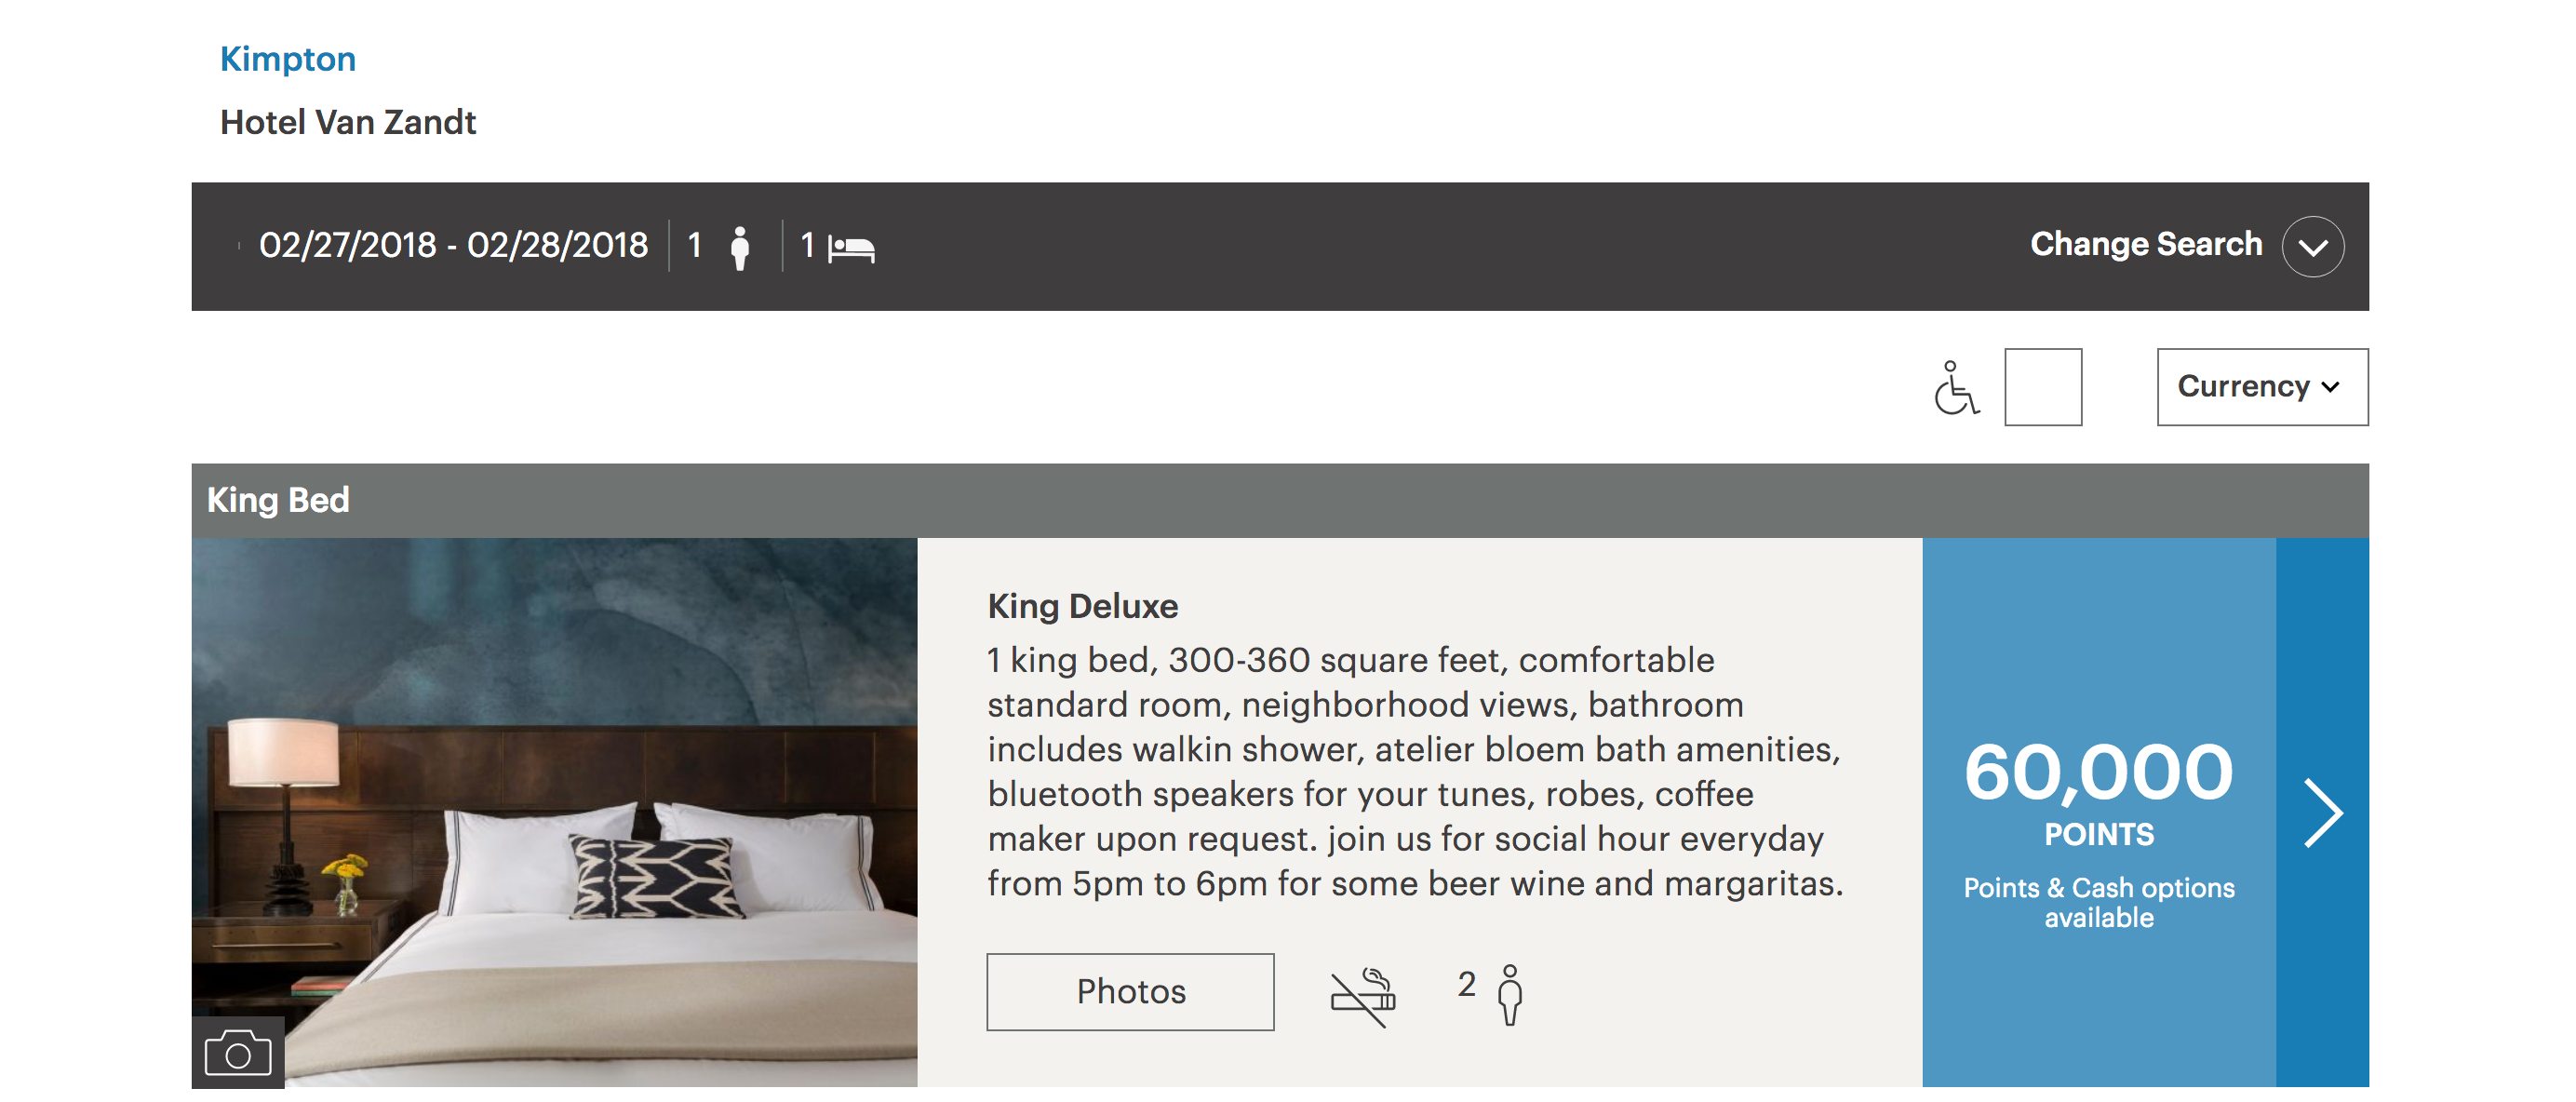
Task: Follow the Kimpton brand link
Action: [x=288, y=59]
